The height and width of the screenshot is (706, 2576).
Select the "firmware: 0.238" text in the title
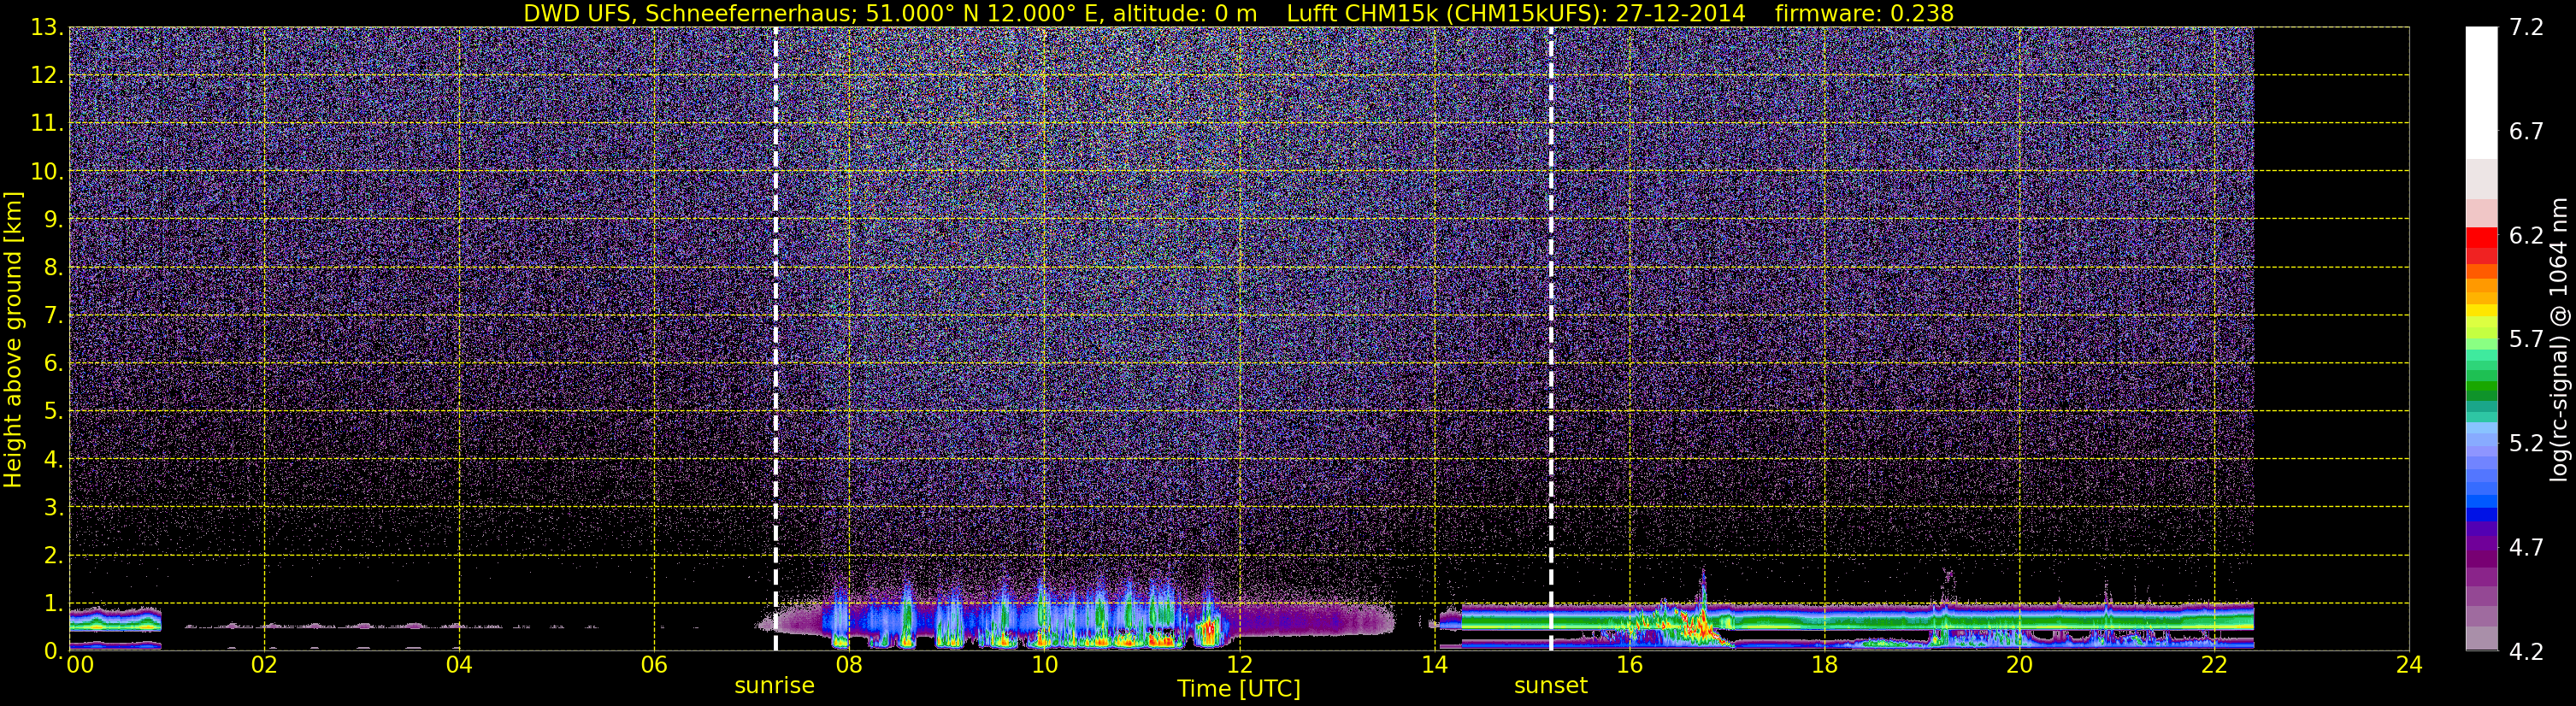coord(1864,13)
